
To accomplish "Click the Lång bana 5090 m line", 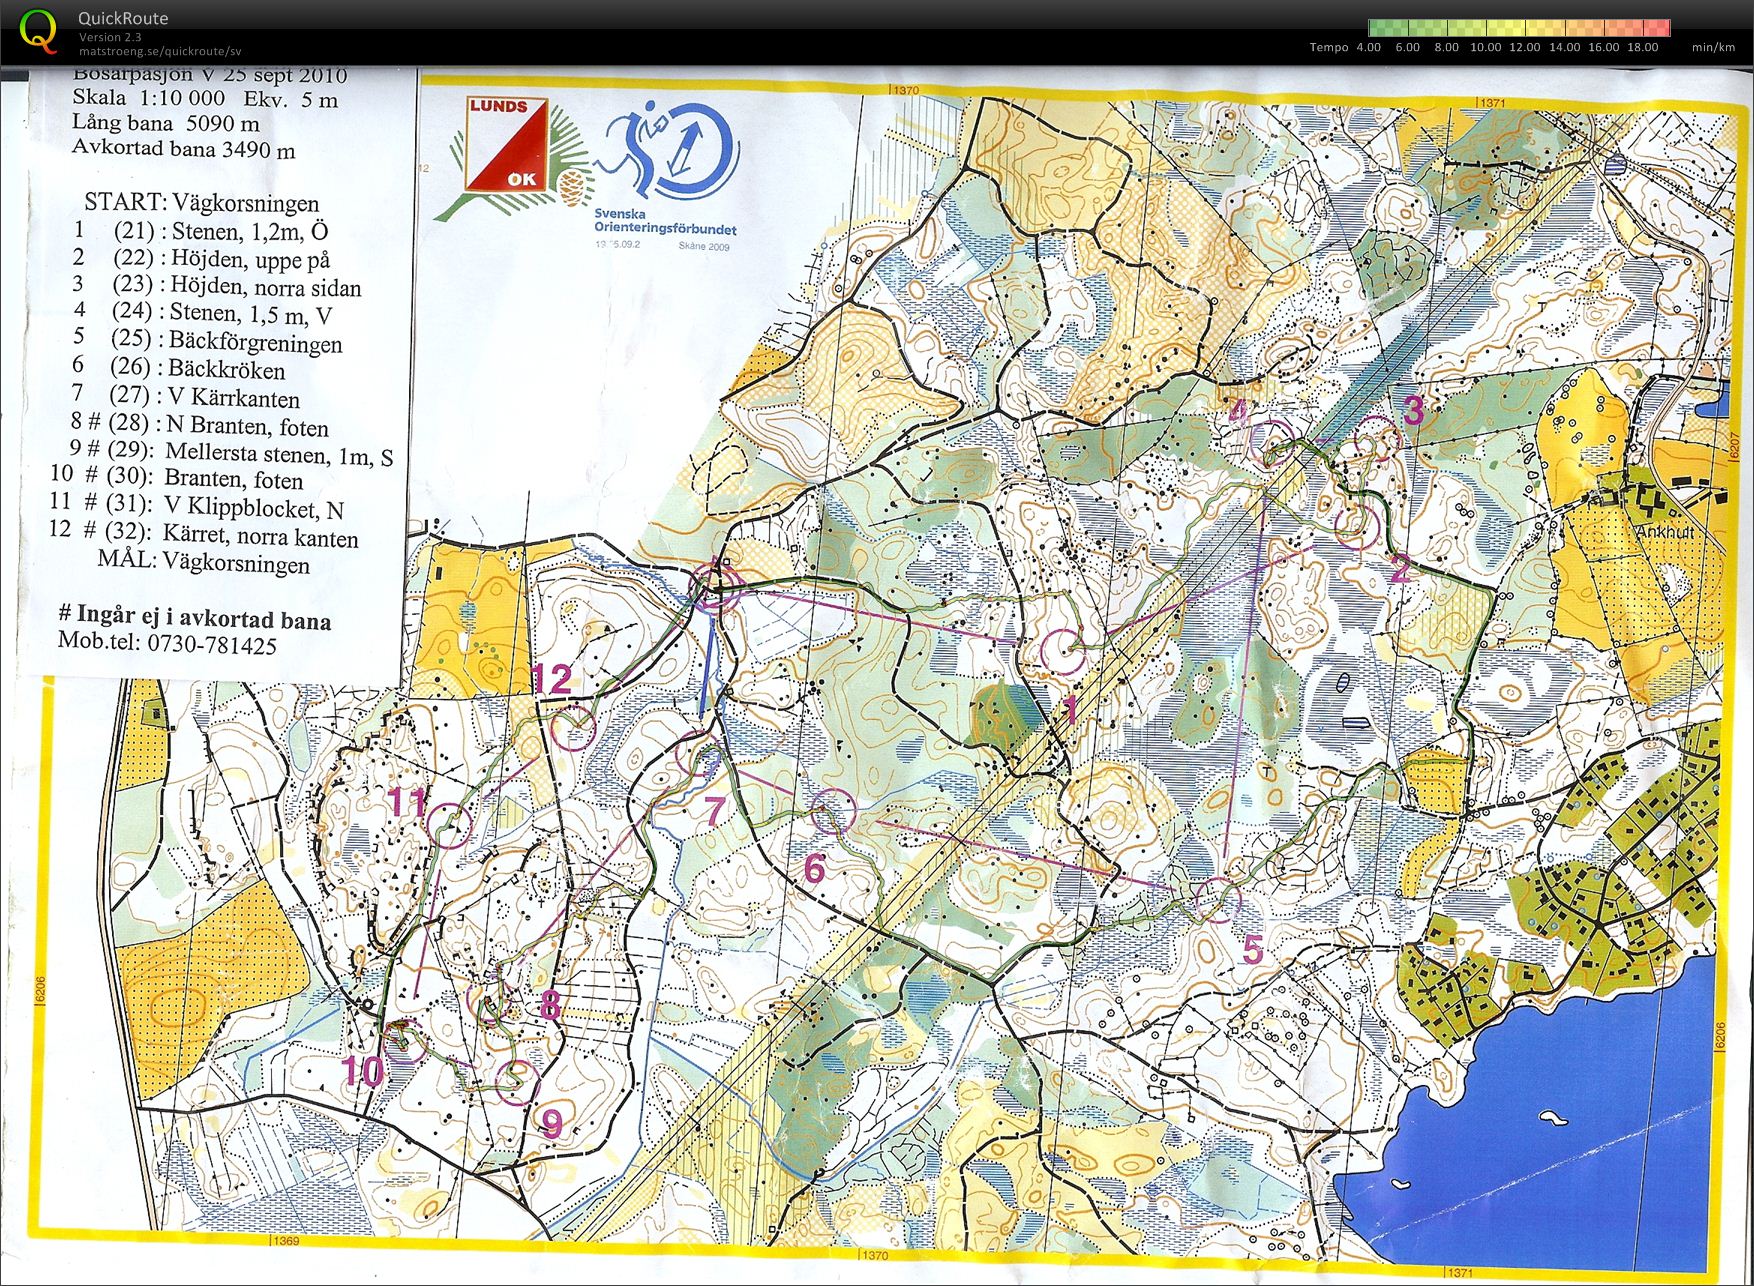I will pyautogui.click(x=166, y=123).
